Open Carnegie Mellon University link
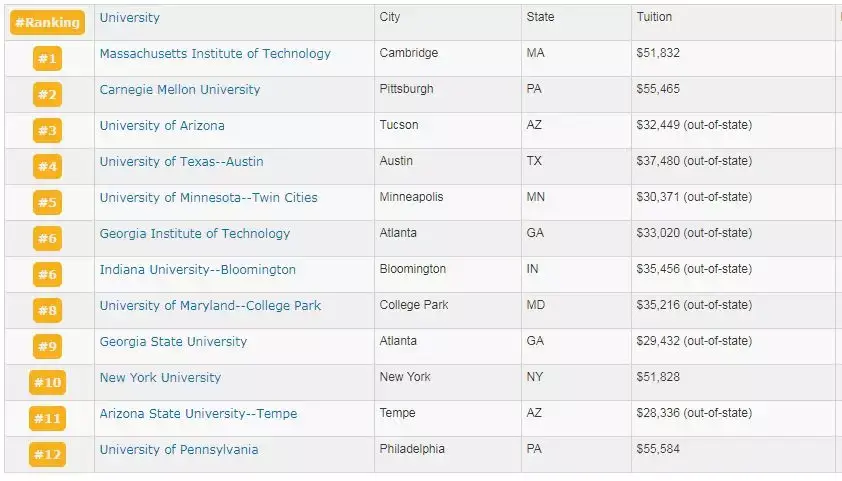Viewport: 842px width, 481px height. (x=180, y=90)
